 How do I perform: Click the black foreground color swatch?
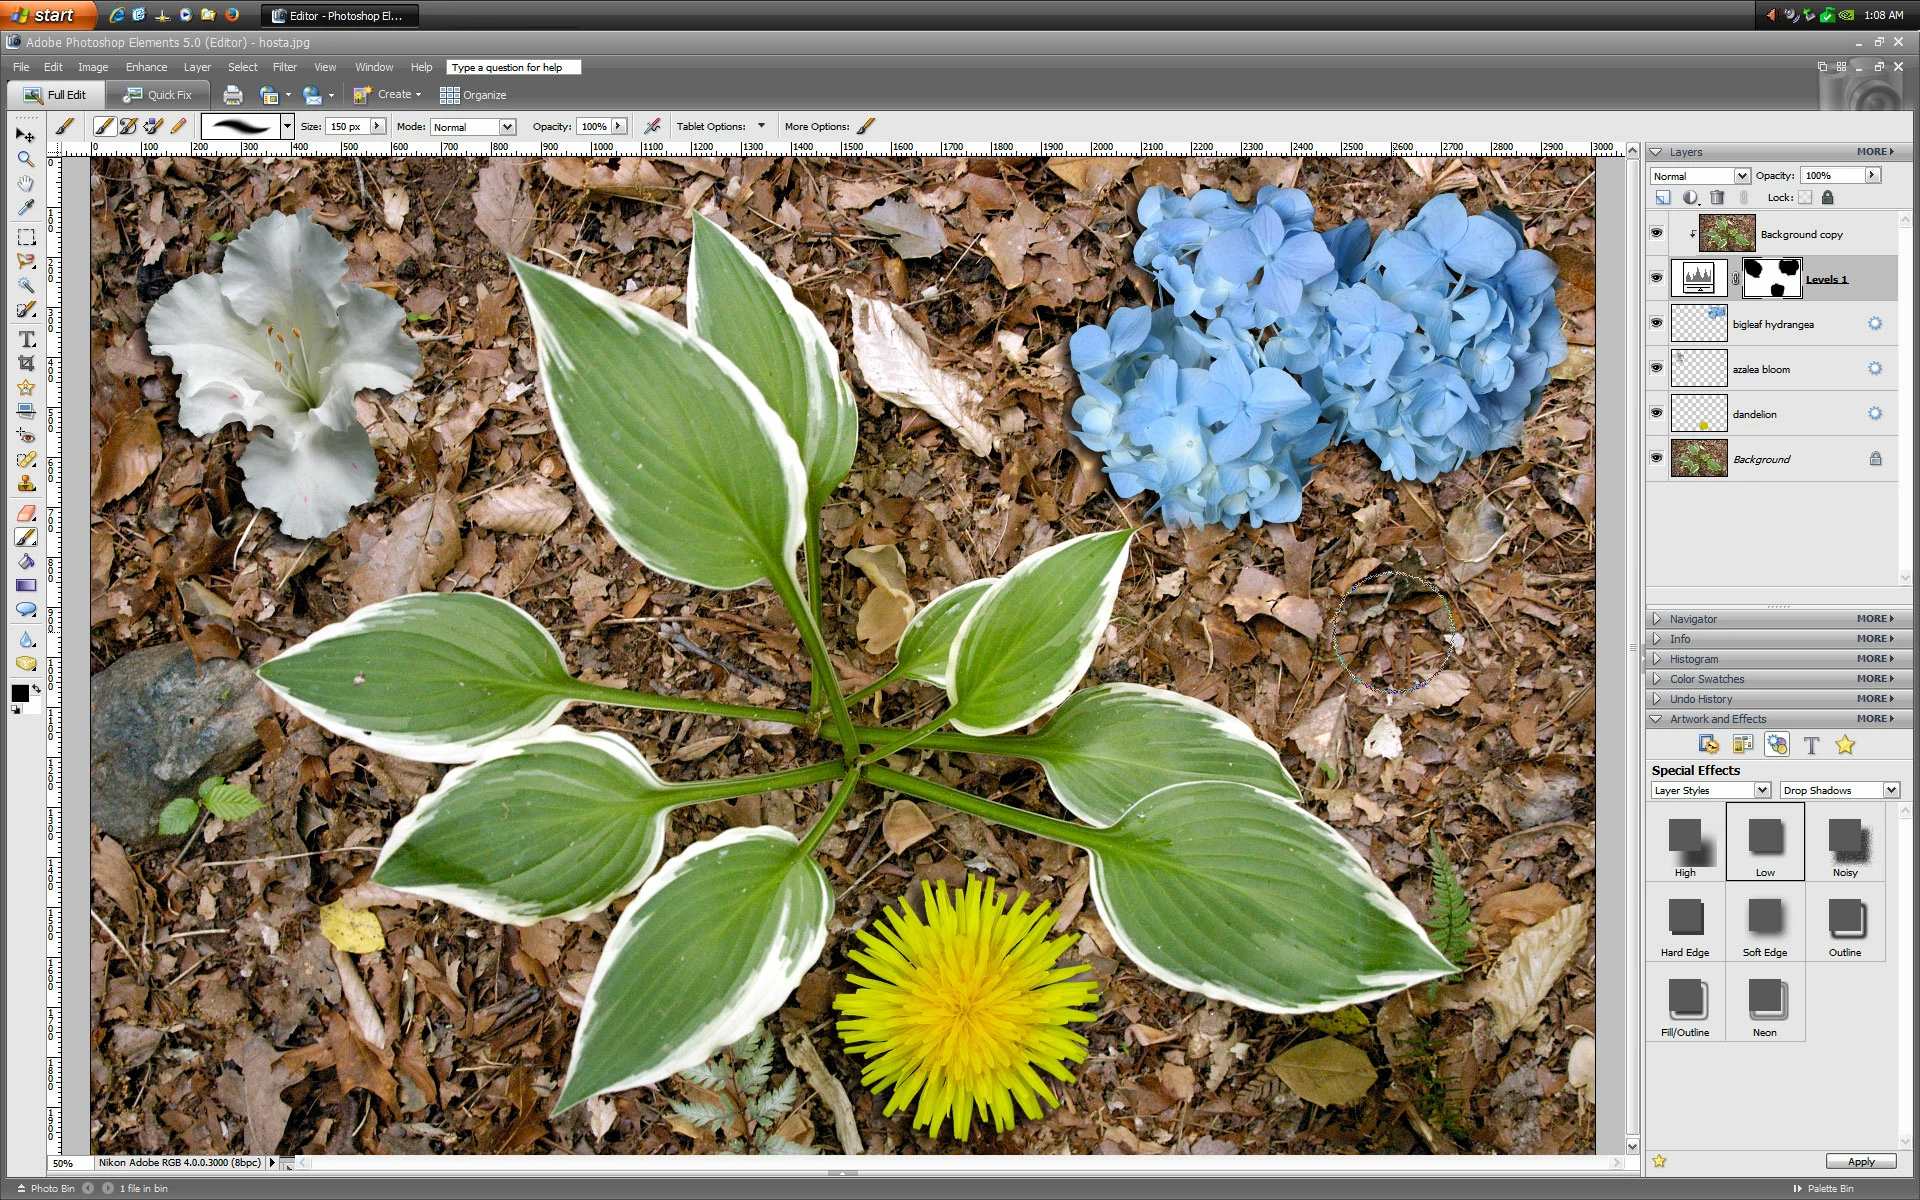[x=20, y=693]
